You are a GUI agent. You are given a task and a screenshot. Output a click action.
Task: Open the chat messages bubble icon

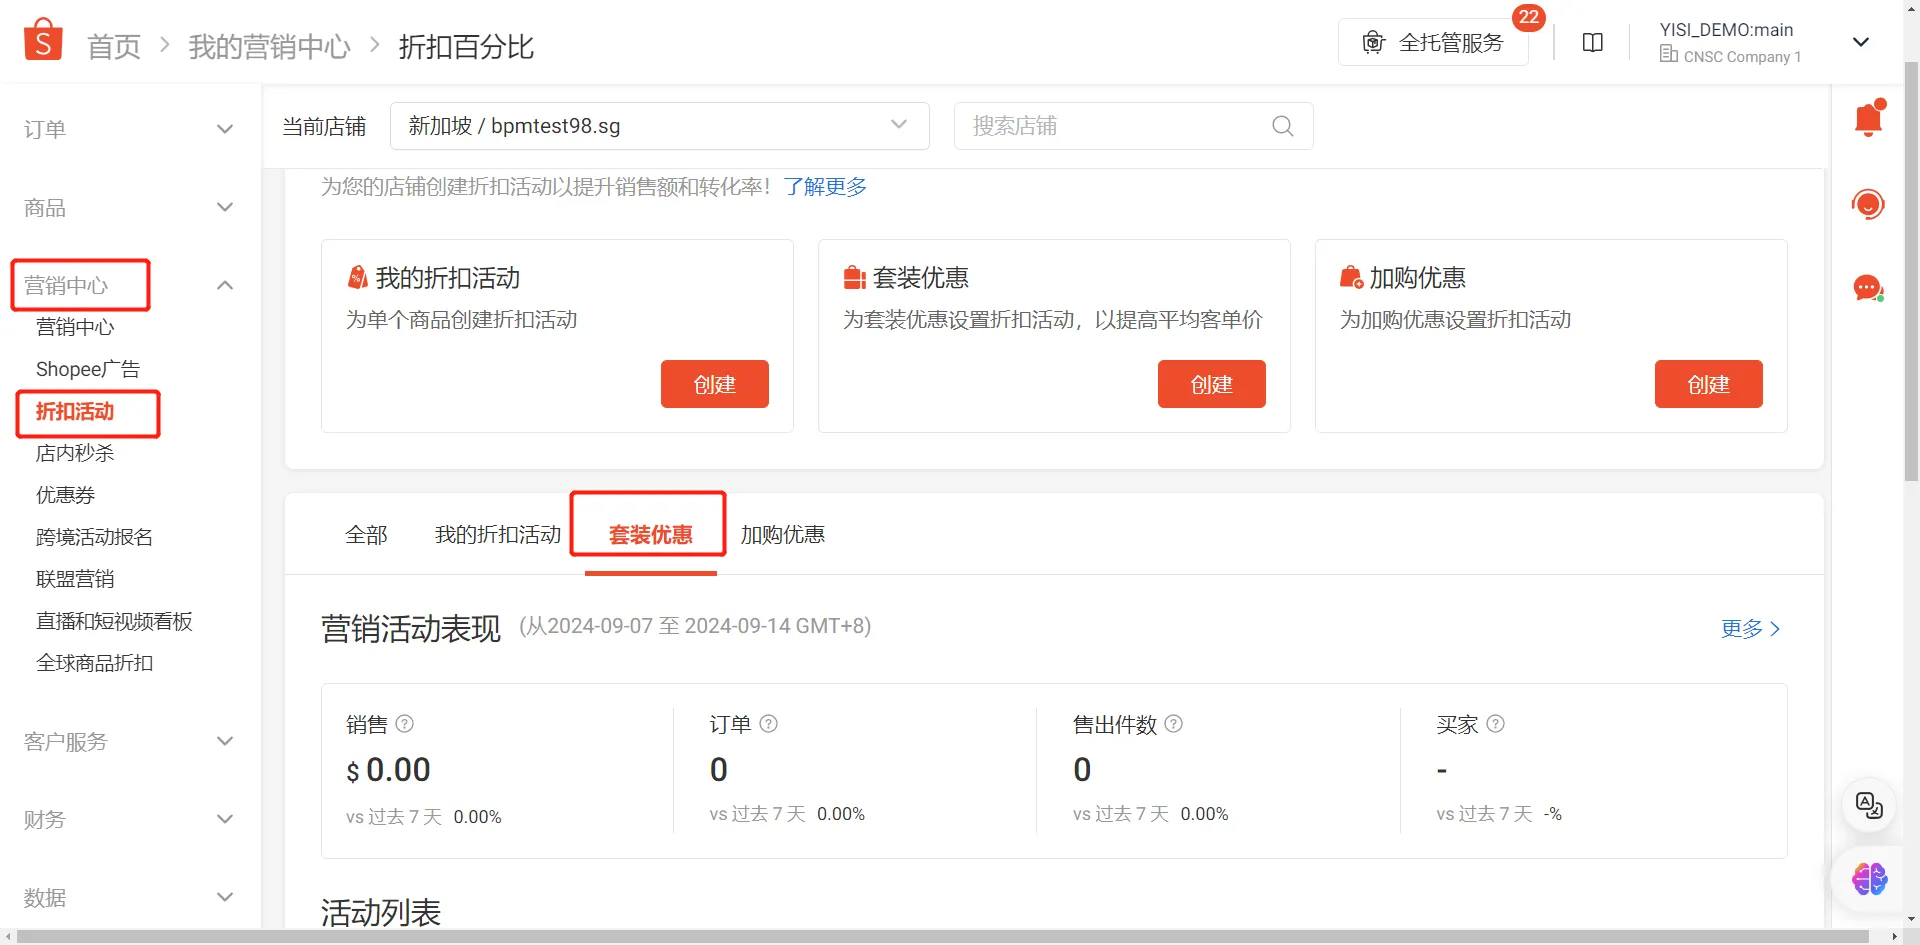click(1868, 289)
